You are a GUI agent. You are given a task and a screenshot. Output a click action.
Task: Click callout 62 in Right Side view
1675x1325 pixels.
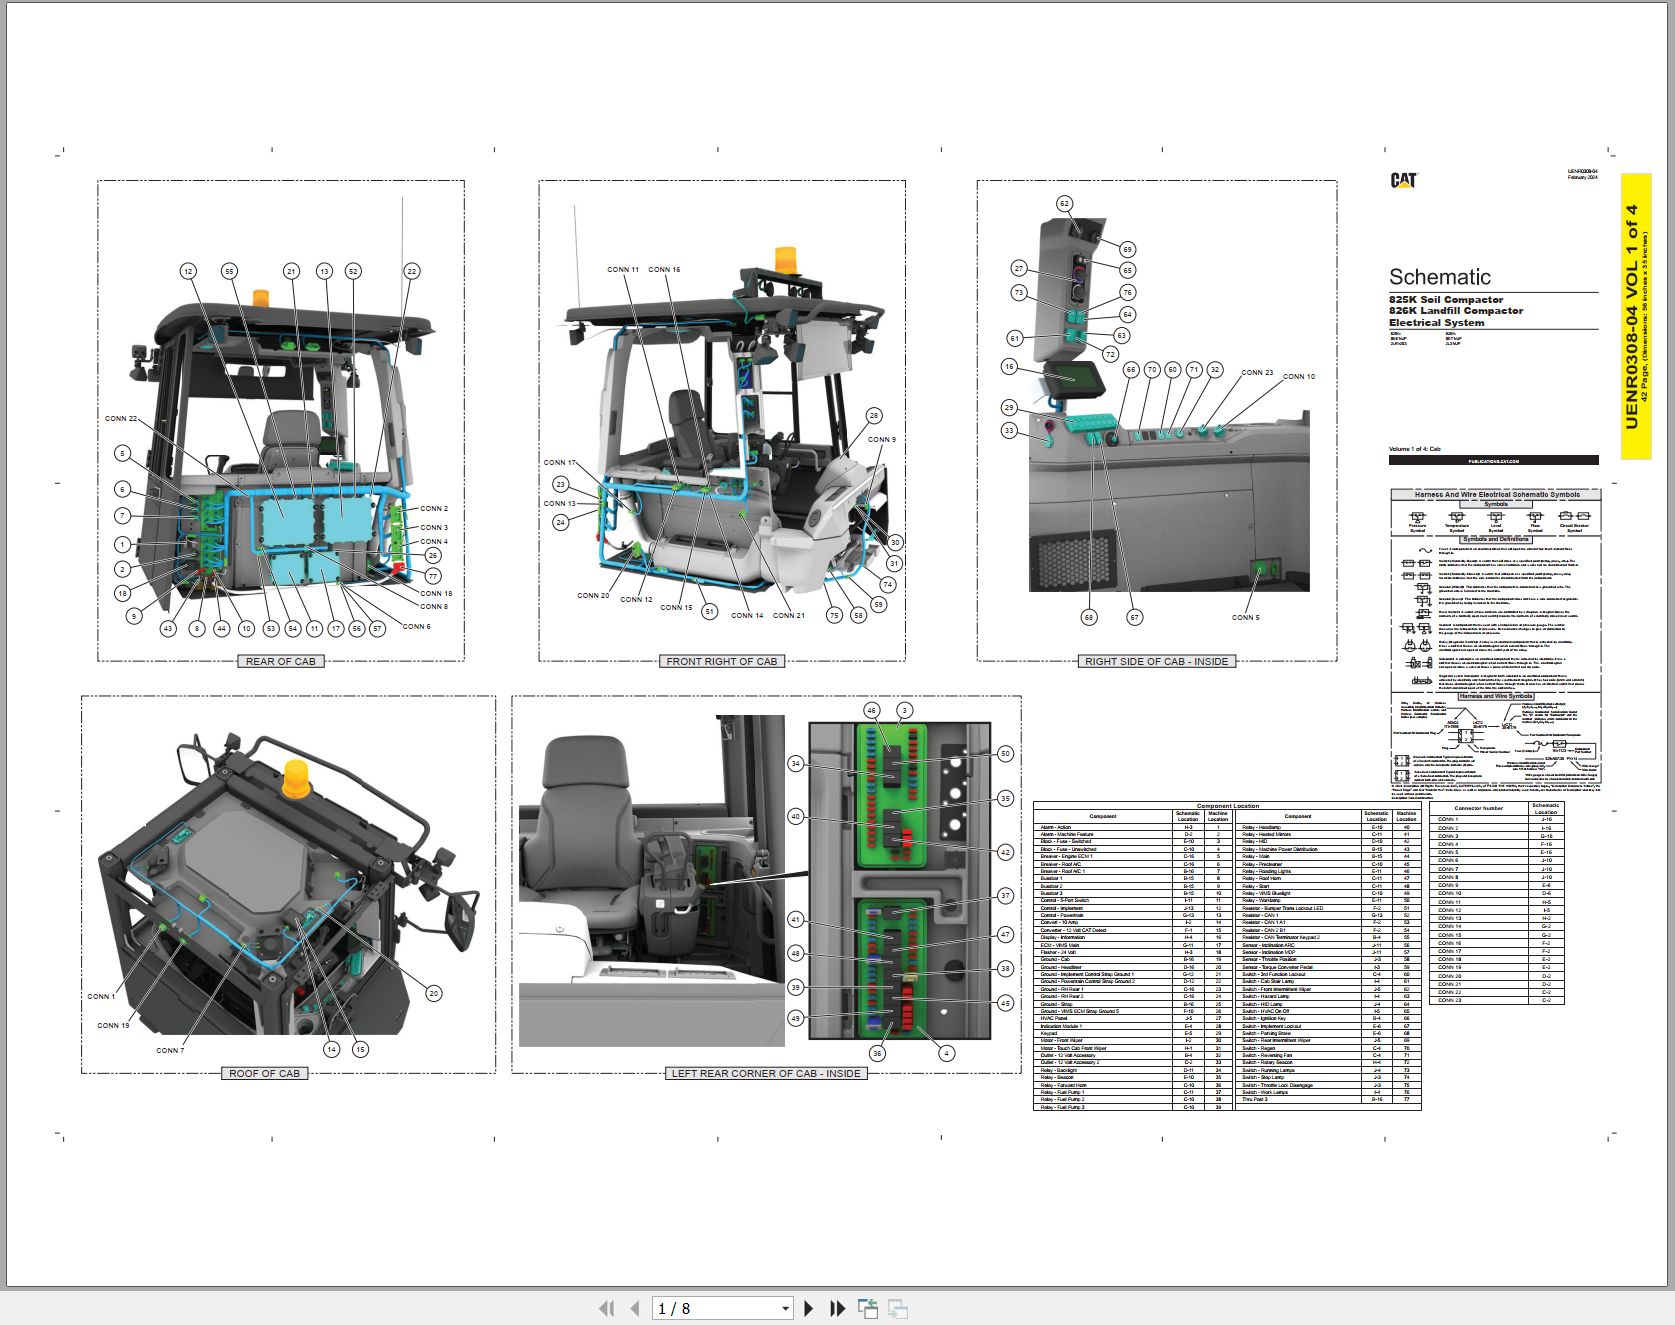[1064, 204]
